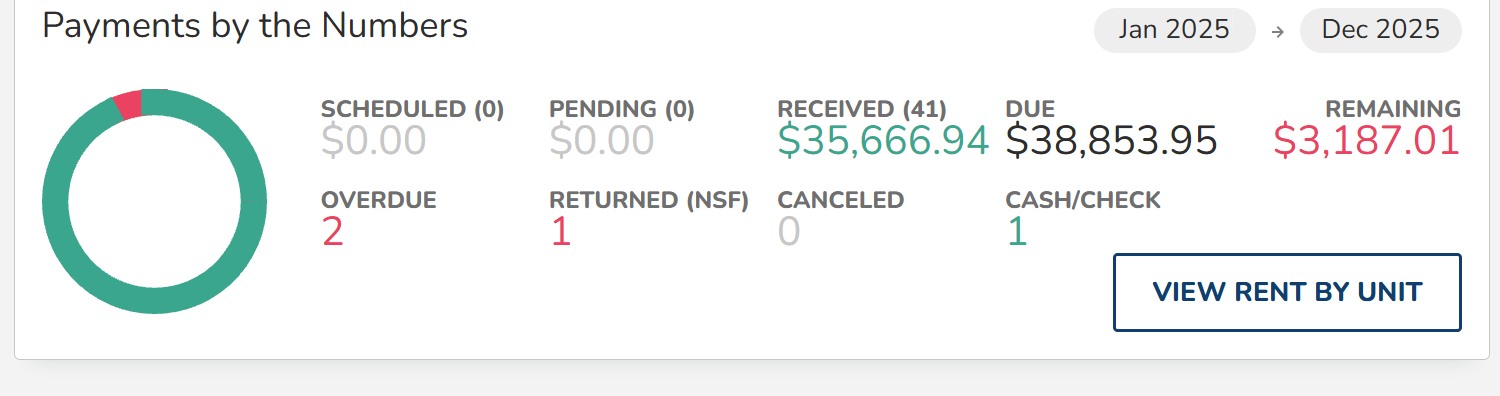Click the arrow between the date ranges
This screenshot has height=396, width=1500.
tap(1277, 31)
